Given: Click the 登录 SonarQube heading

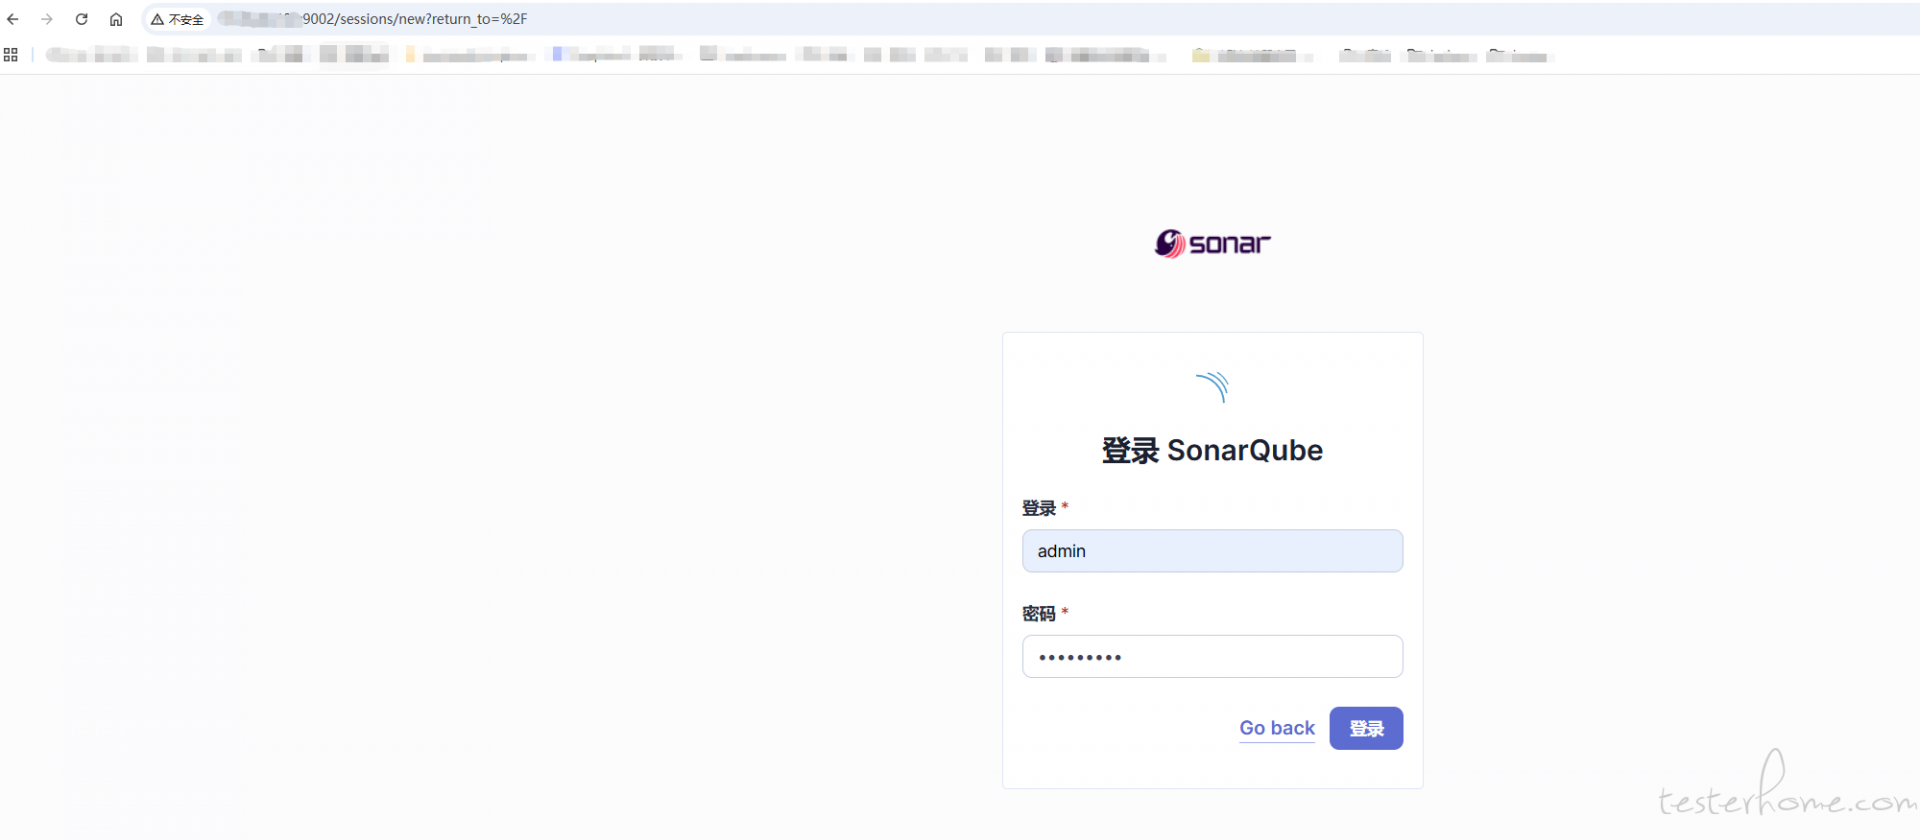Looking at the screenshot, I should [1212, 451].
